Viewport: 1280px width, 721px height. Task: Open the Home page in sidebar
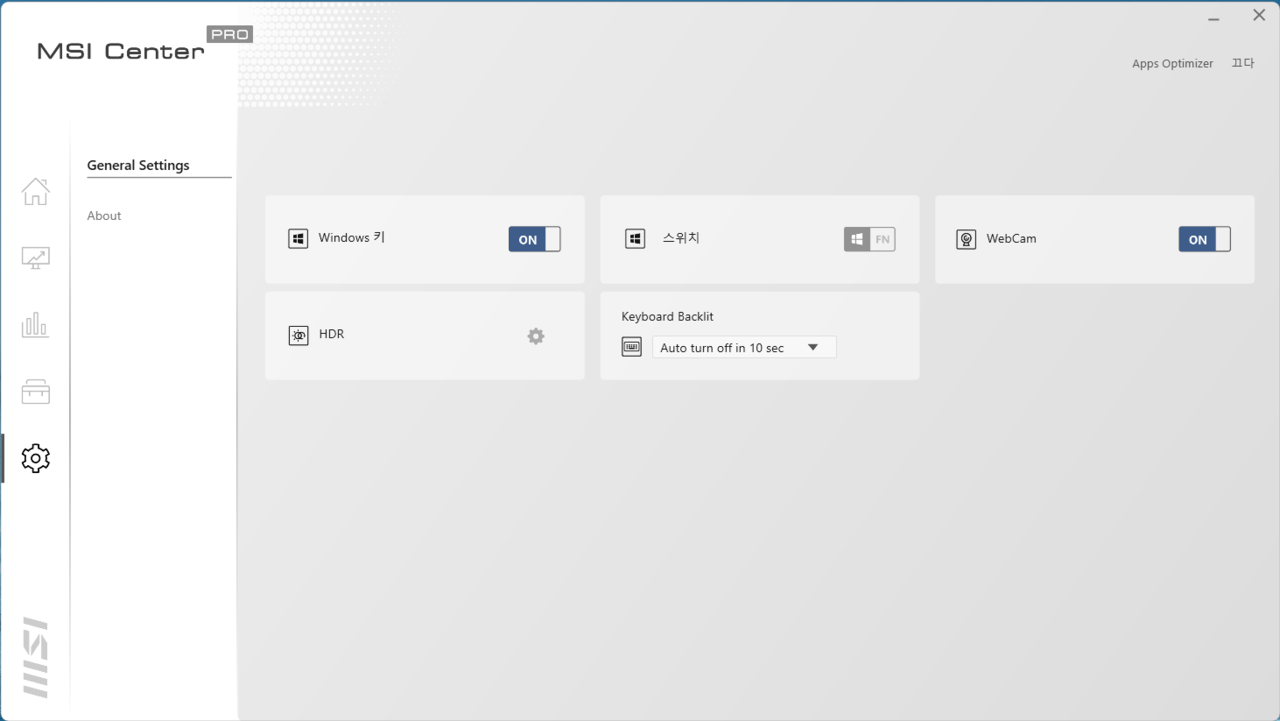35,191
